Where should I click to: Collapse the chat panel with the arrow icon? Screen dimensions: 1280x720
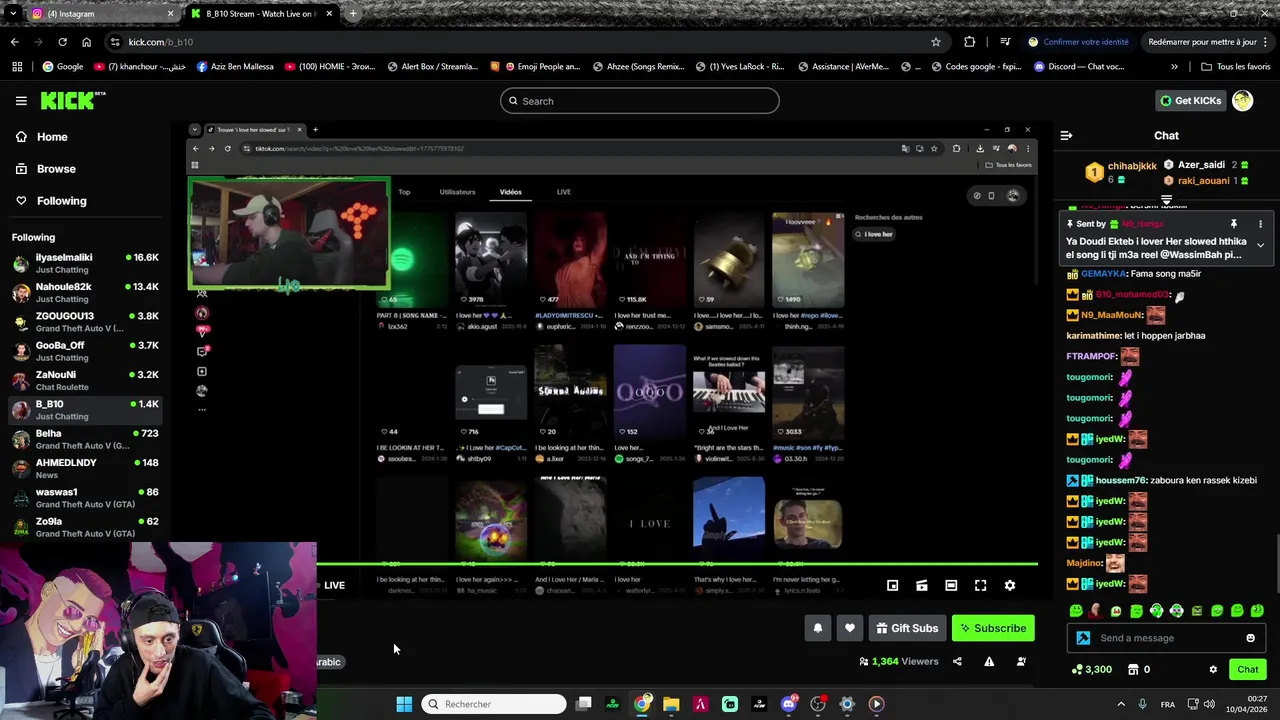click(1066, 136)
